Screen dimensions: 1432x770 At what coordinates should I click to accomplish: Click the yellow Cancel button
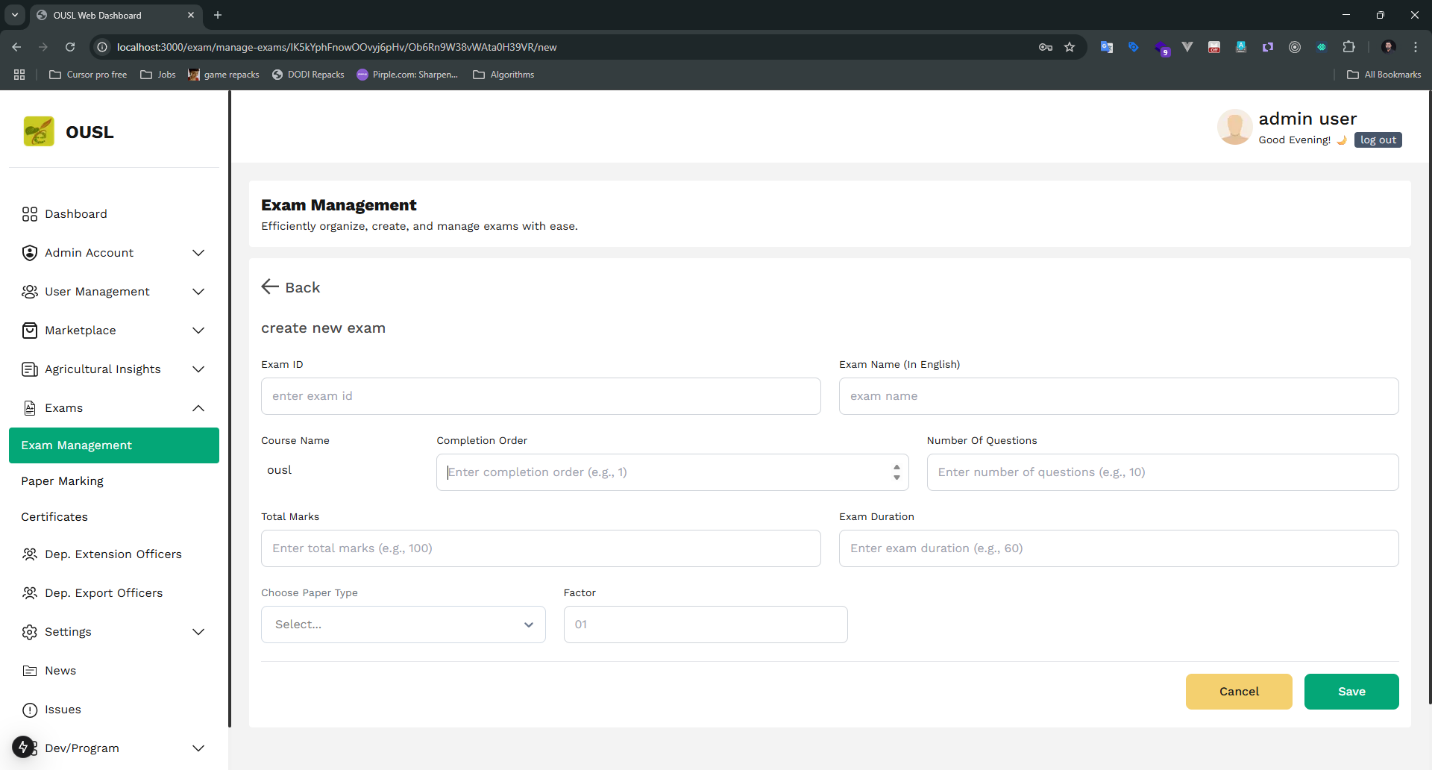click(1238, 691)
